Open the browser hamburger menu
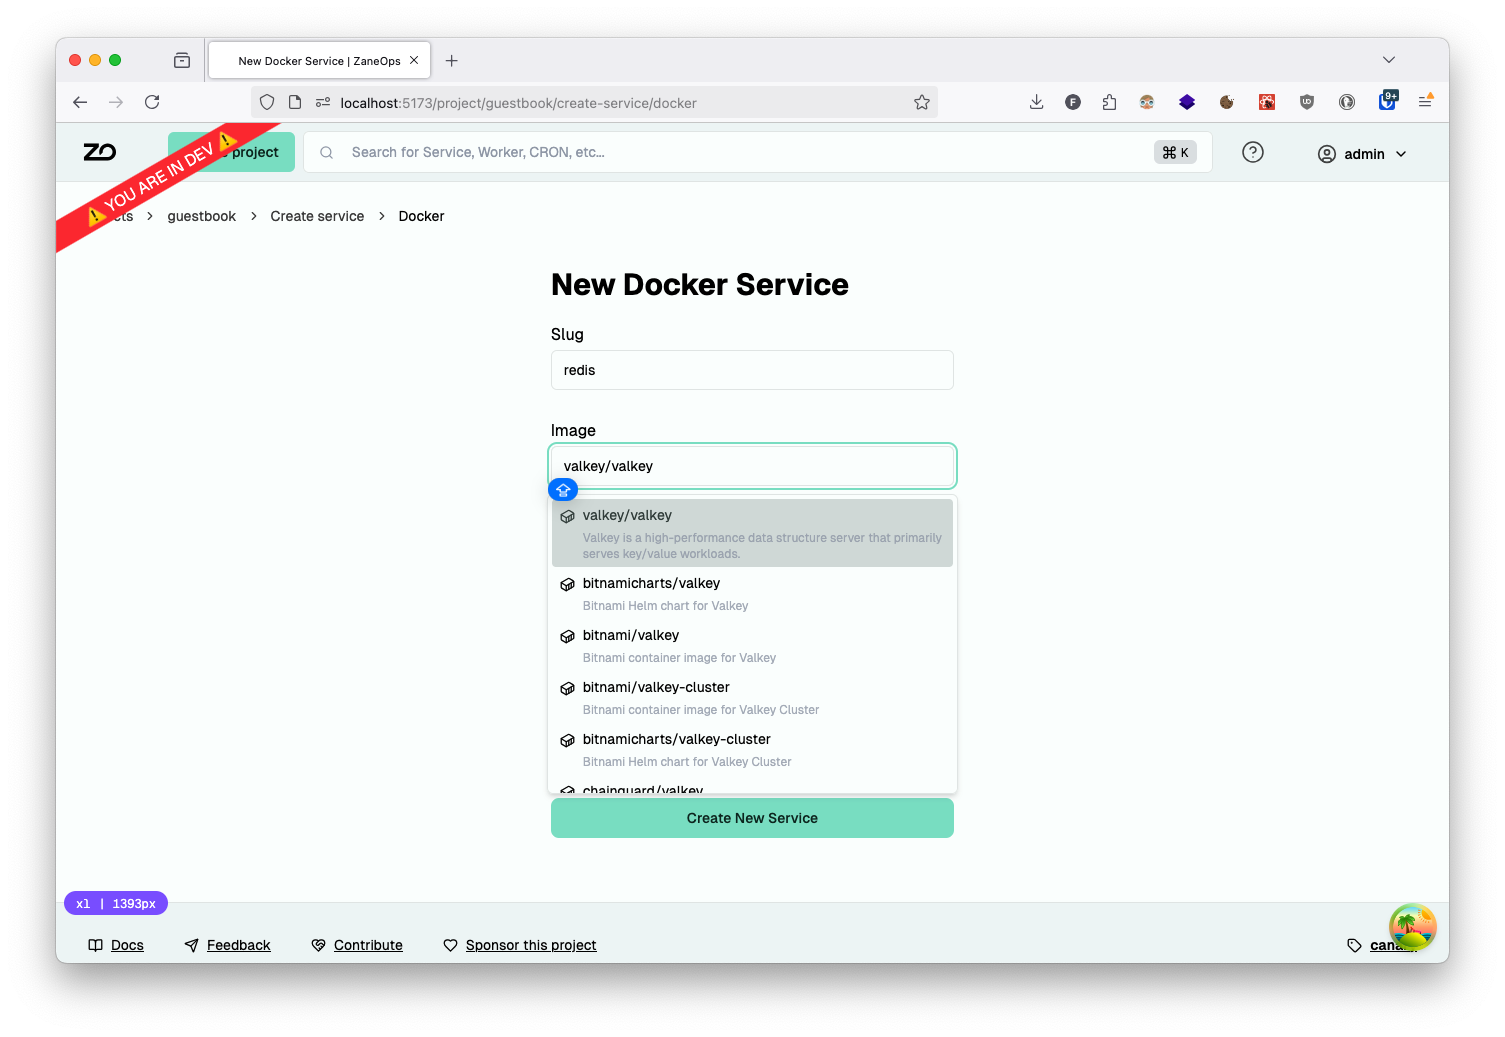The width and height of the screenshot is (1505, 1037). [1425, 101]
